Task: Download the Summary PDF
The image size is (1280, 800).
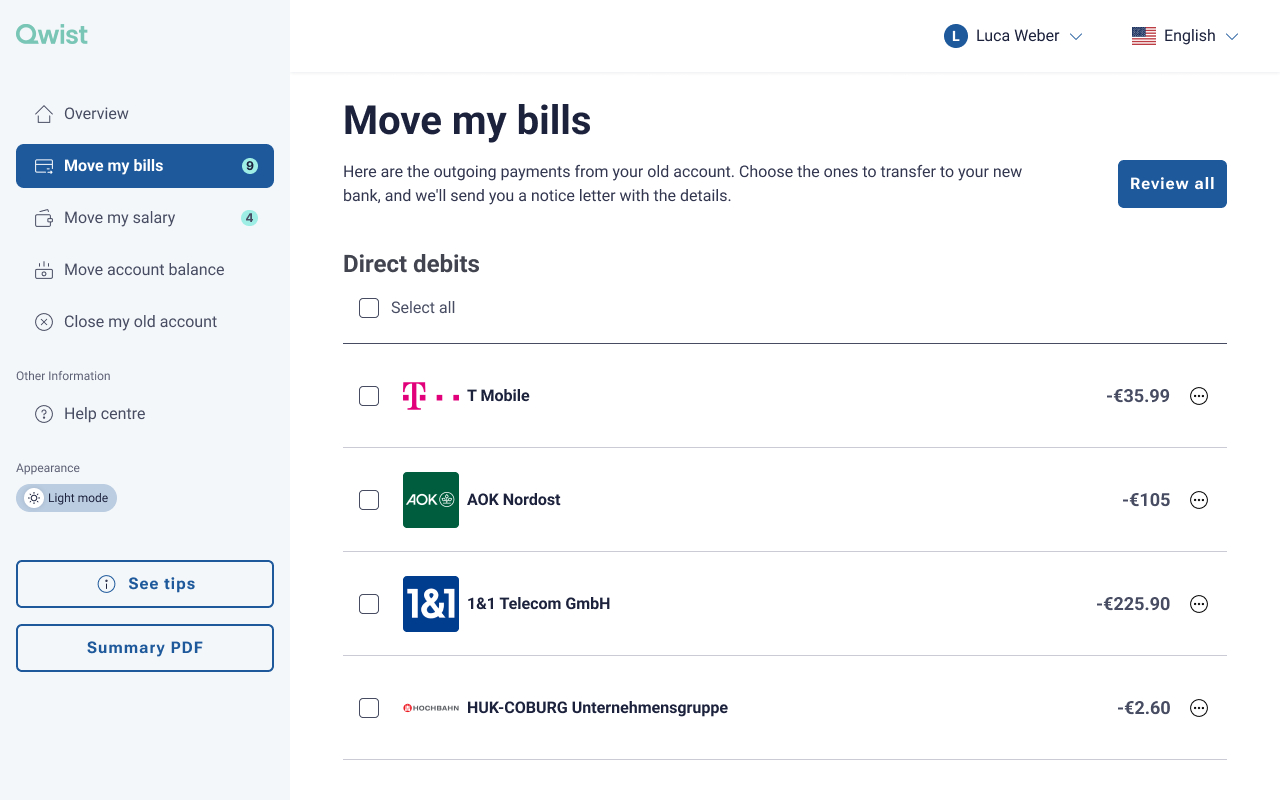Action: [x=145, y=648]
